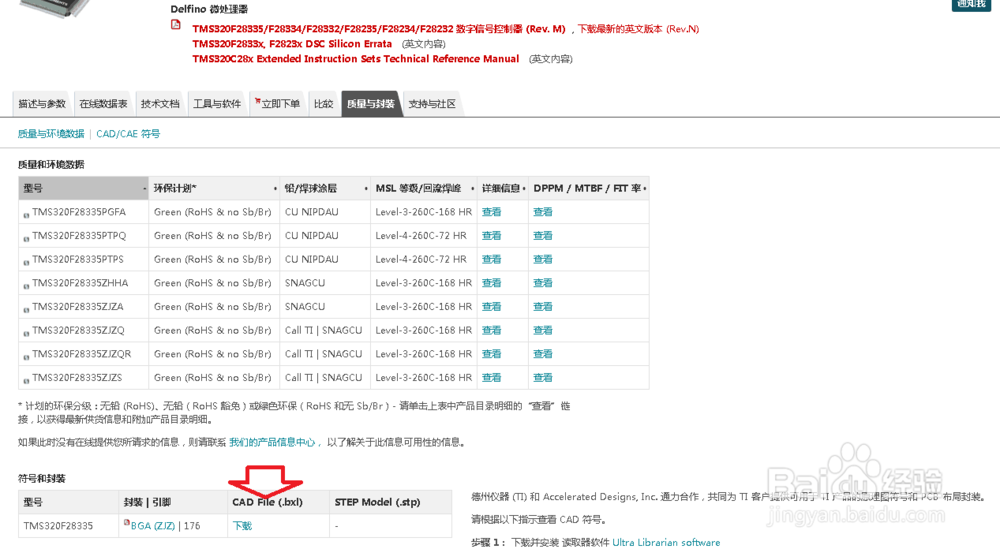Open the TMS320C28x Extended Instruction Sets manual
This screenshot has width=1000, height=549.
coord(356,59)
